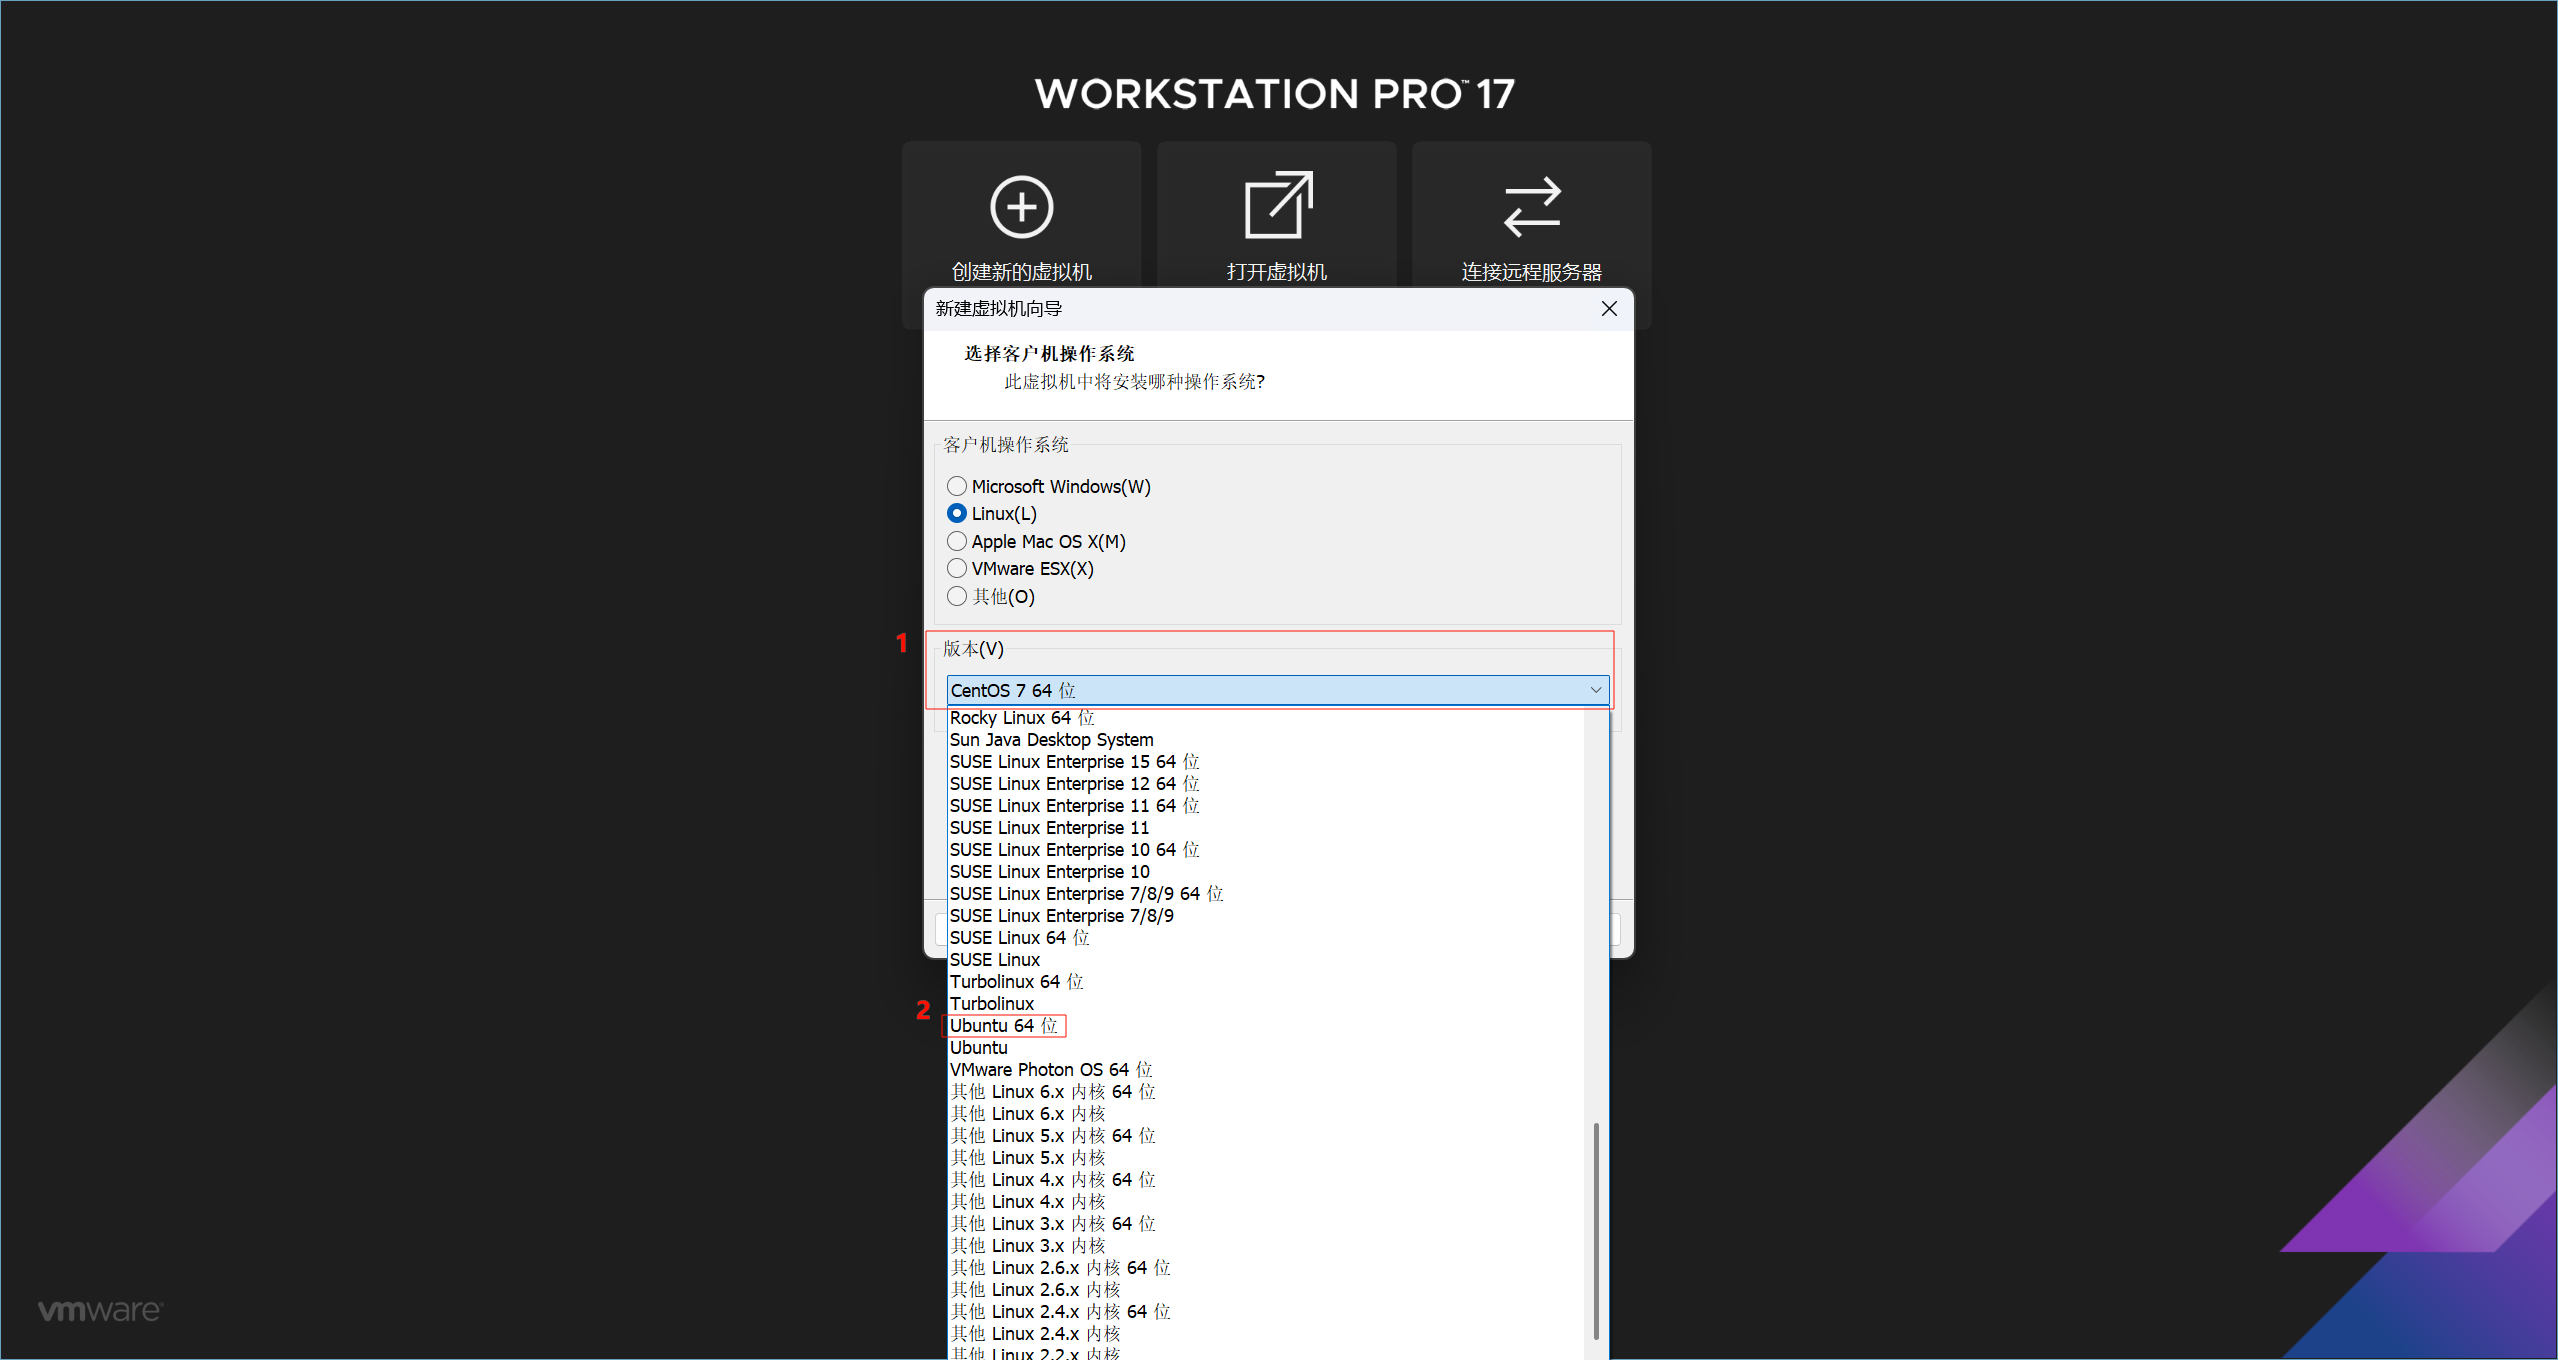Screen dimensions: 2558x1360
Task: Select SUSE Linux Enterprise 10 64 位
Action: click(x=1265, y=850)
